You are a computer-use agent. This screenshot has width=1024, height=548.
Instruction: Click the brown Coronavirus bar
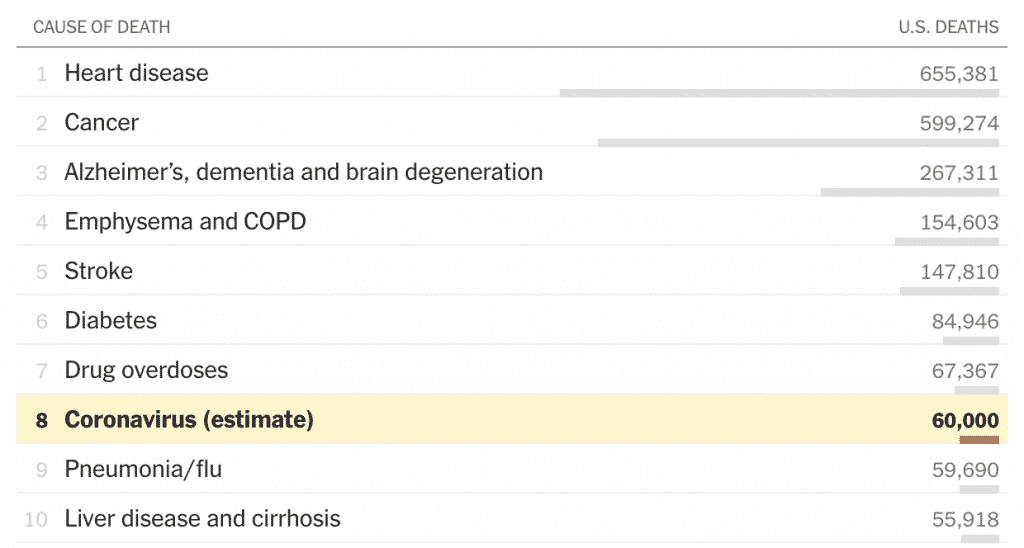click(x=979, y=440)
